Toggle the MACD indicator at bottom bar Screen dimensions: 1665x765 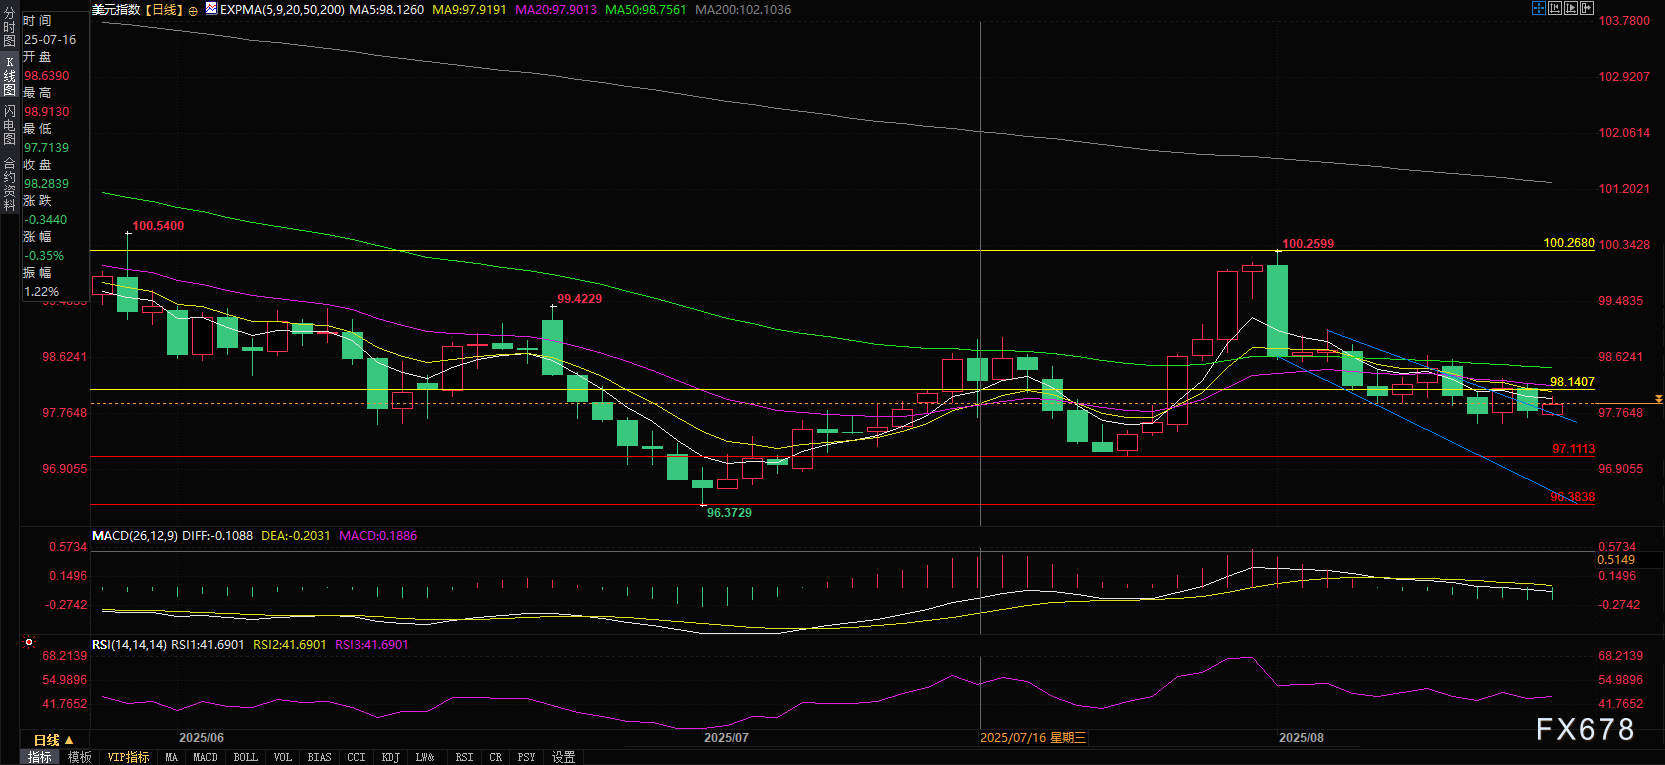tap(205, 757)
